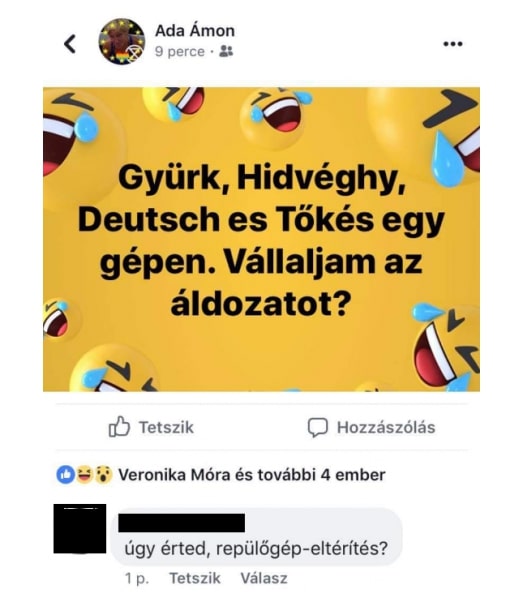The image size is (518, 600).
Task: Click the redacted commenter name
Action: pyautogui.click(x=181, y=523)
